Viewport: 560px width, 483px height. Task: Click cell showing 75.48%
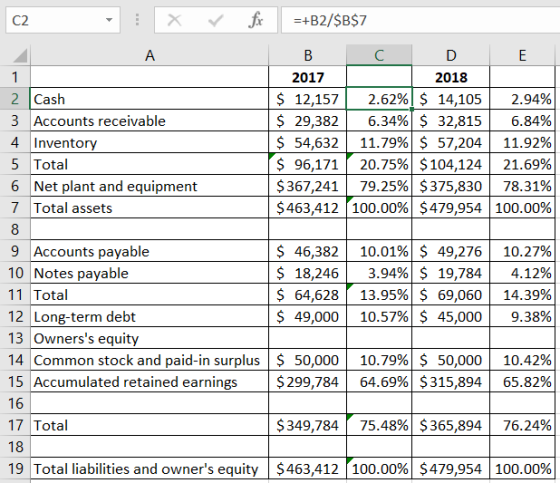coord(379,425)
